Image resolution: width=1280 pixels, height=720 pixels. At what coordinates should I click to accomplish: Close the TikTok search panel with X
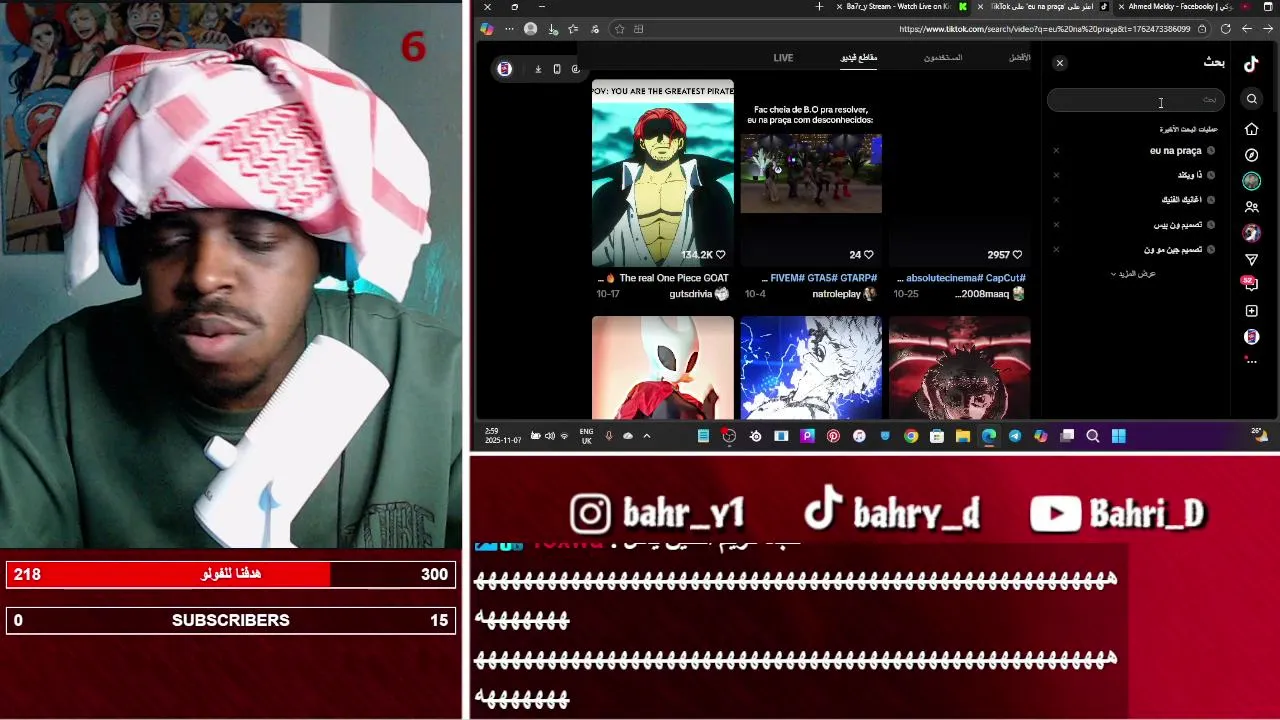(1060, 63)
